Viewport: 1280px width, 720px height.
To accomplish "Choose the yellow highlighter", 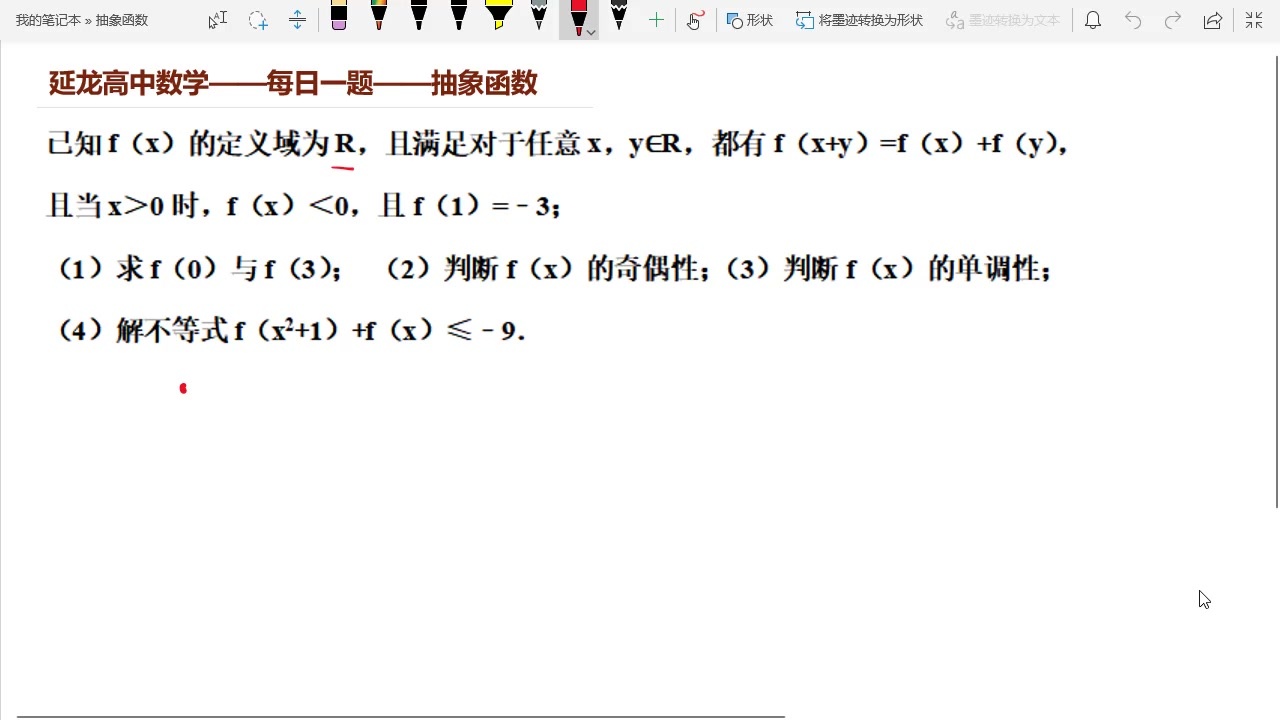I will point(499,16).
